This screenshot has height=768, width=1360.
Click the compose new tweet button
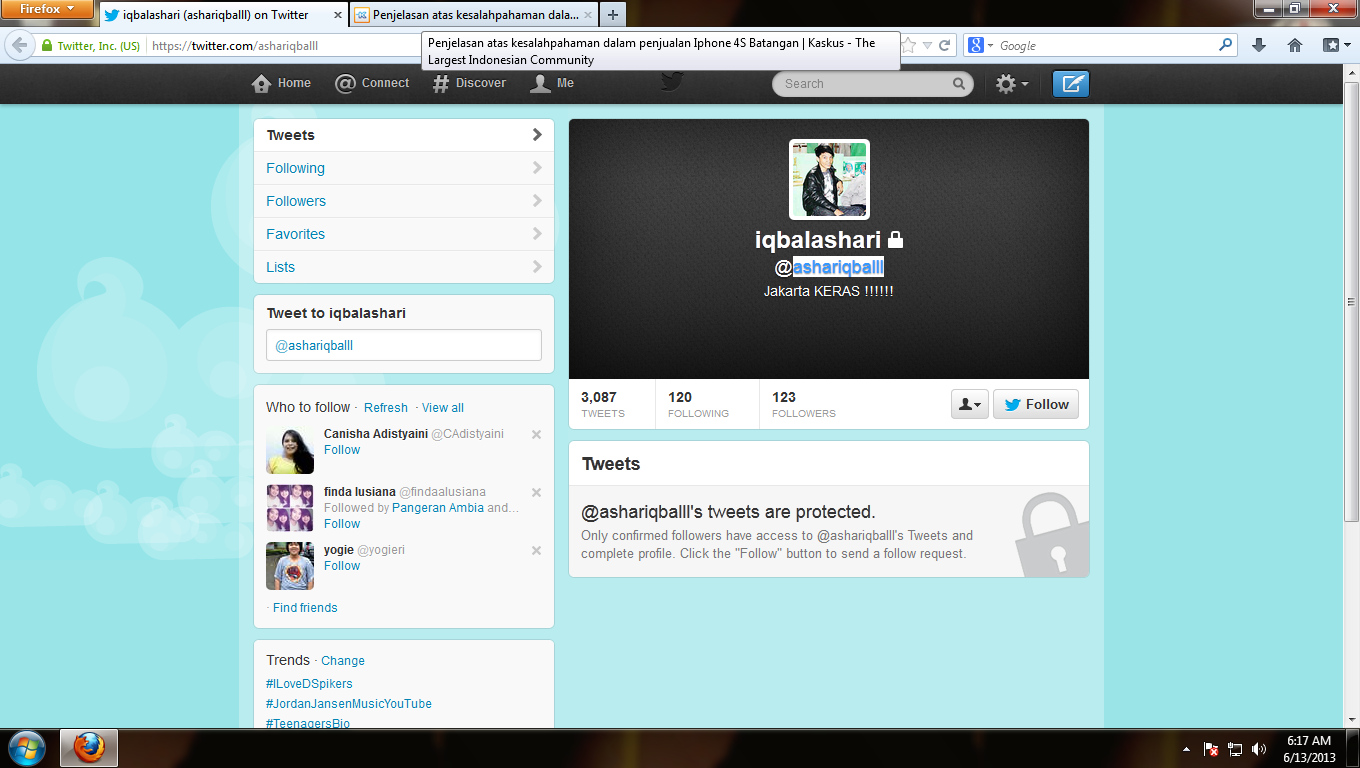(x=1071, y=84)
